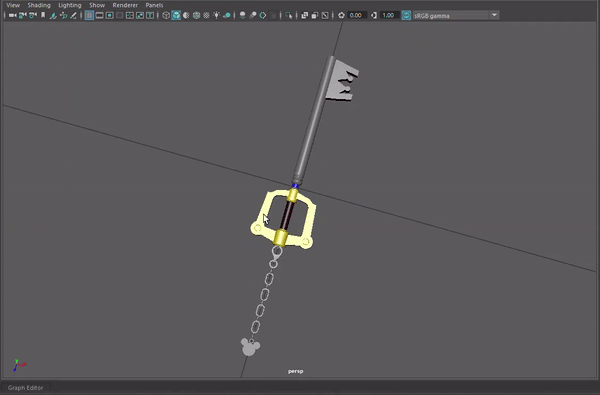This screenshot has height=395, width=600.
Task: Select the Mickey-shaped keychain token
Action: pos(249,347)
